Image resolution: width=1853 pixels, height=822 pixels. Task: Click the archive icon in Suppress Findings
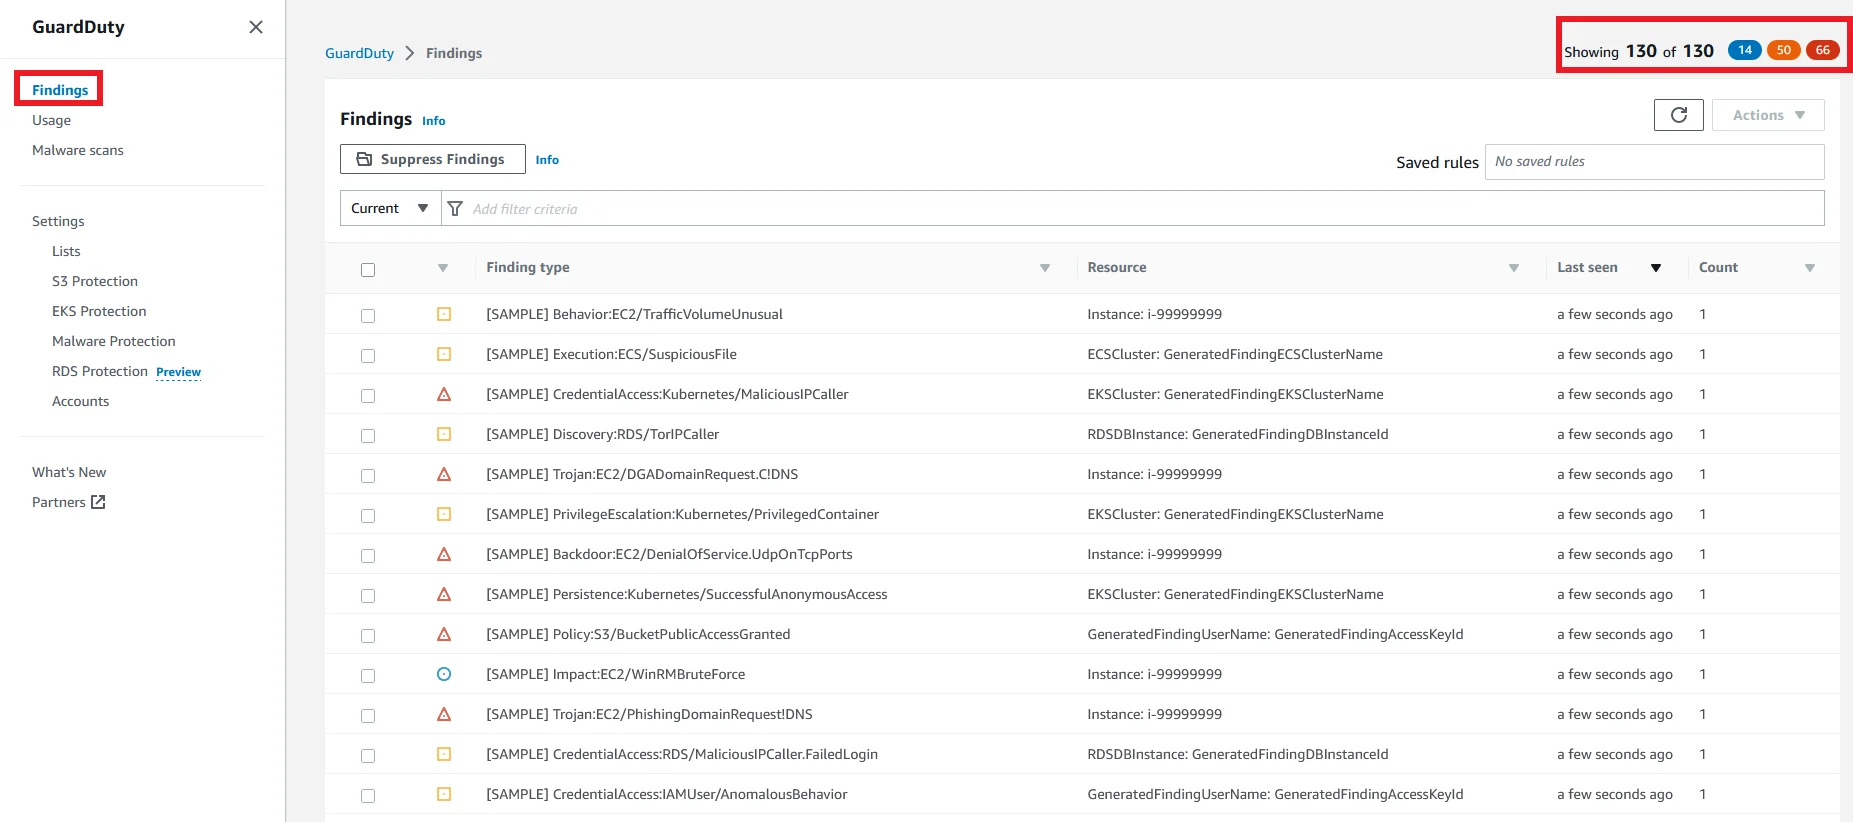[364, 159]
